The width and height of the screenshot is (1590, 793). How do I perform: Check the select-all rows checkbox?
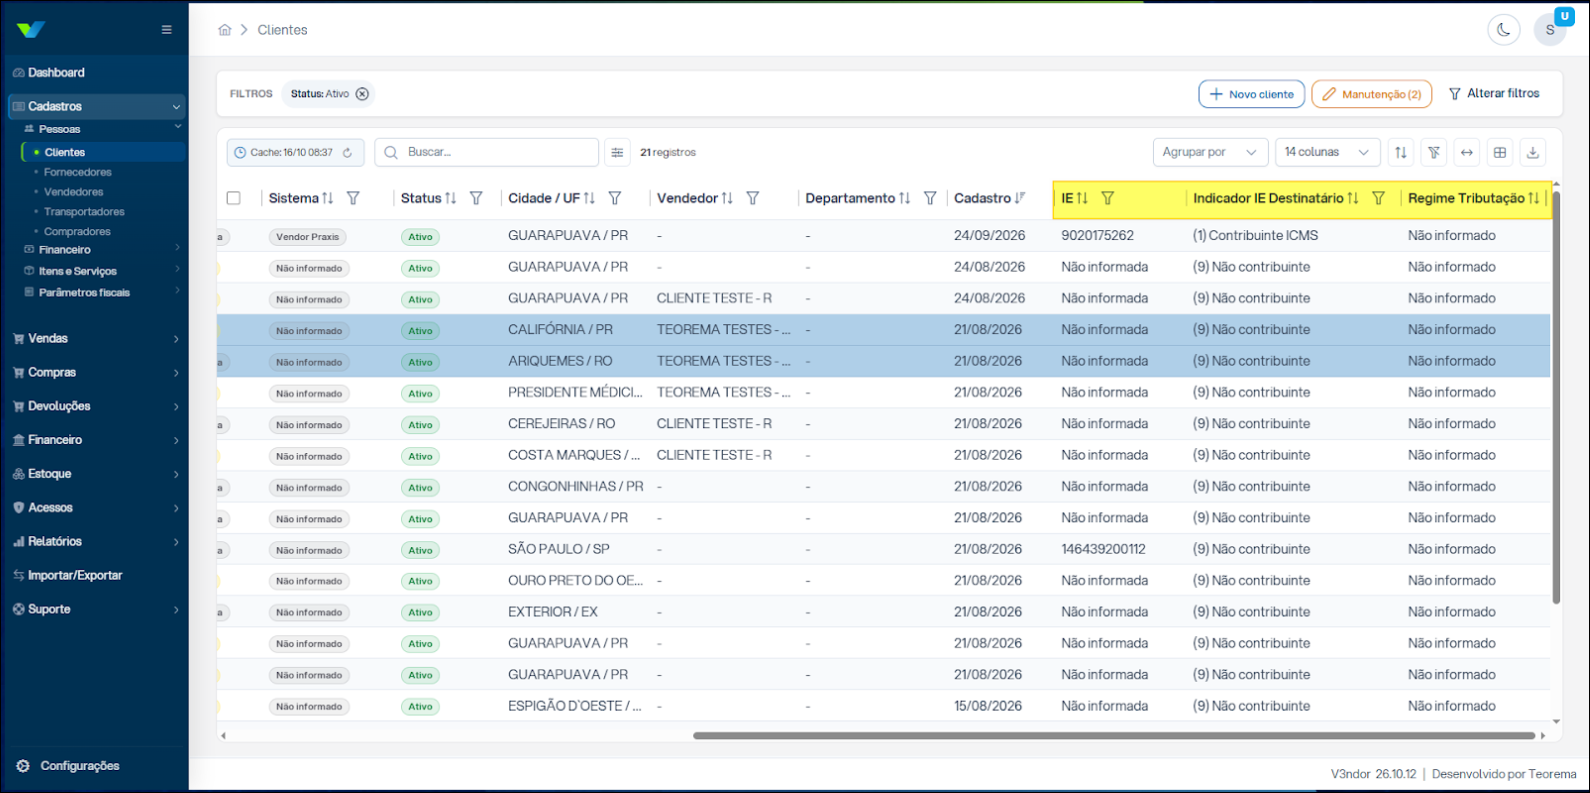(x=234, y=198)
